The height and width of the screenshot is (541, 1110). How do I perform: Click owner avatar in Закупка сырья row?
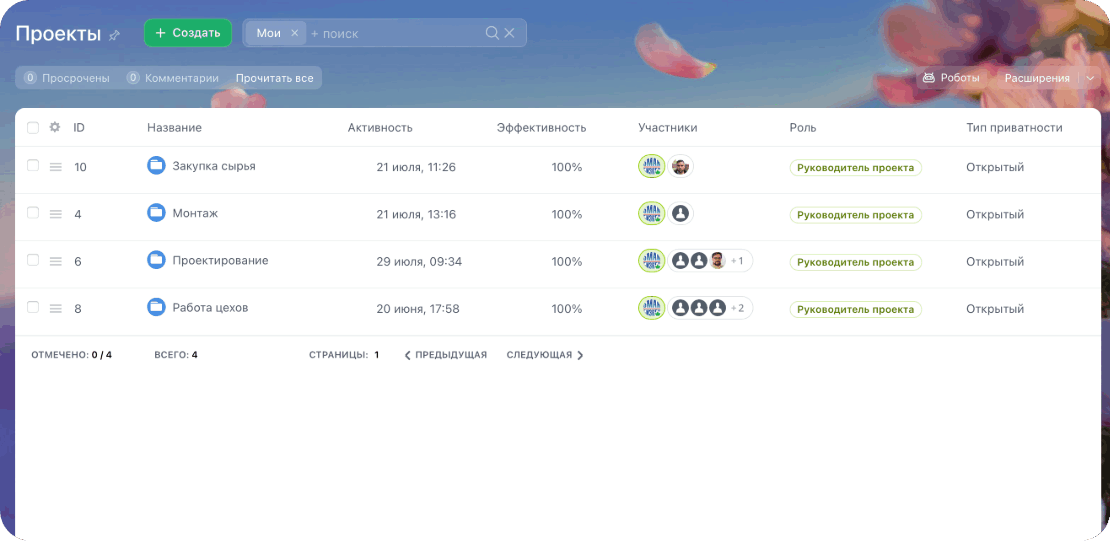coord(651,166)
